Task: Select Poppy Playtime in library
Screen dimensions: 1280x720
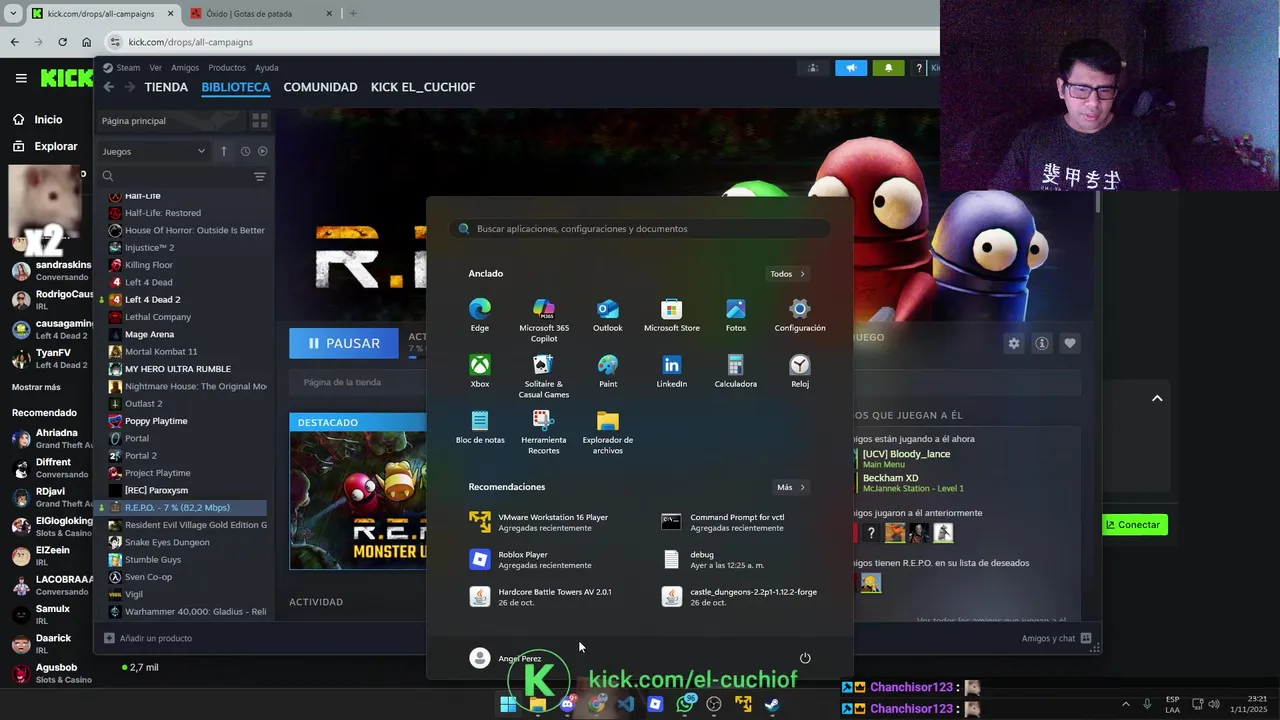Action: [156, 421]
